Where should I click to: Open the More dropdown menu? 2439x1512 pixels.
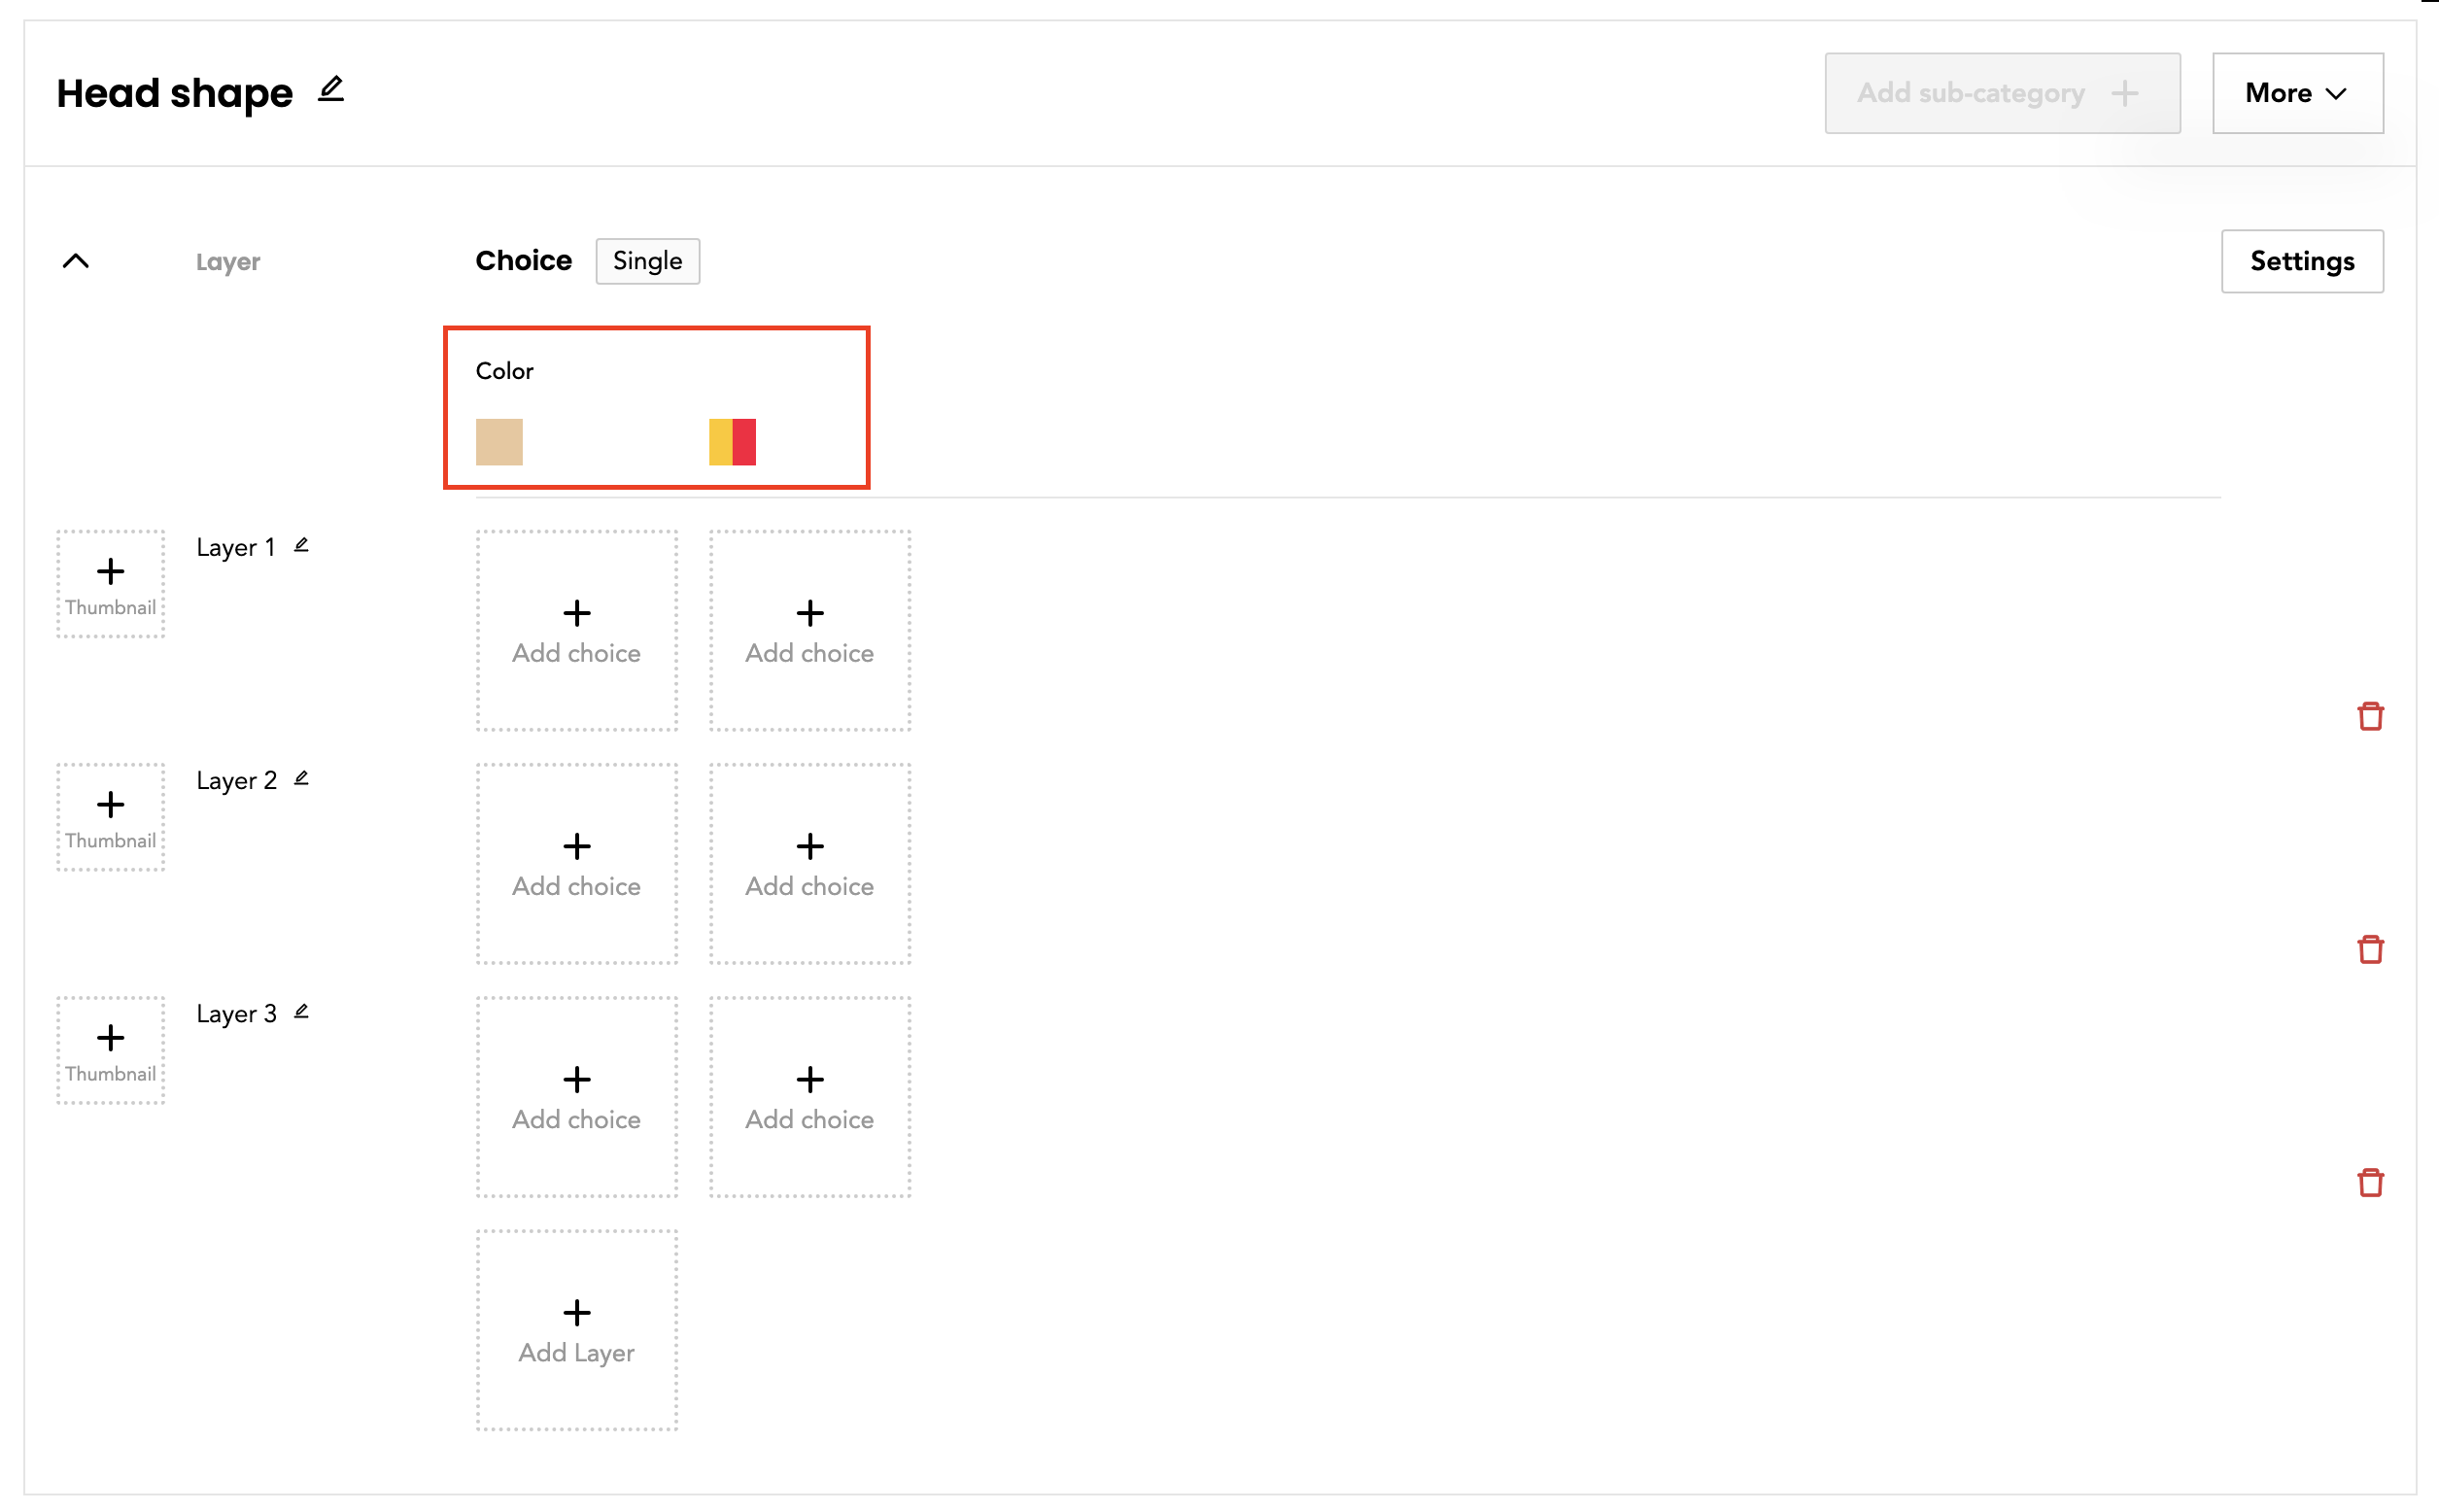(x=2296, y=93)
